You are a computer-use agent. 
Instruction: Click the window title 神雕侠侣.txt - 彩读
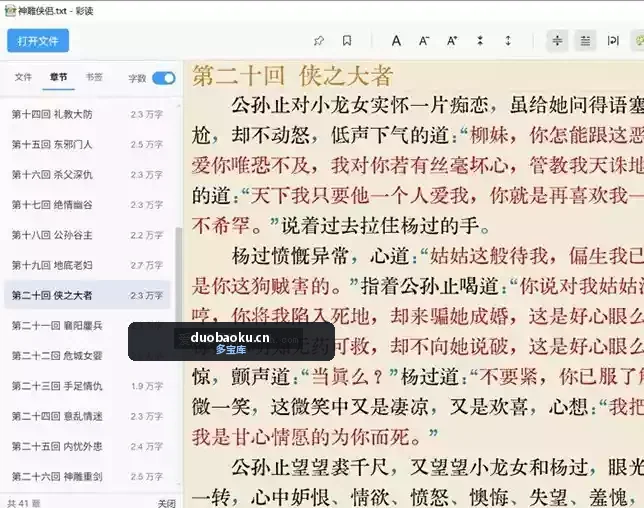click(55, 11)
